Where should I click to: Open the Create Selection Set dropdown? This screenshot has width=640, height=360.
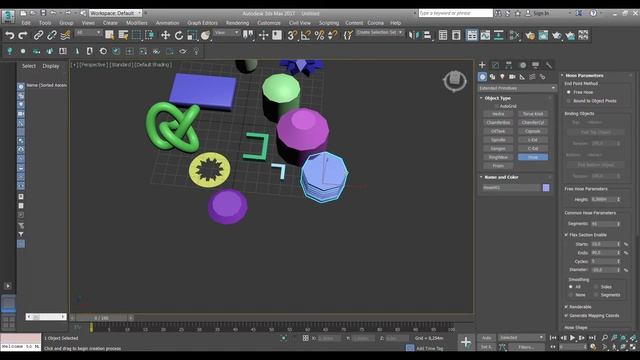pyautogui.click(x=379, y=33)
